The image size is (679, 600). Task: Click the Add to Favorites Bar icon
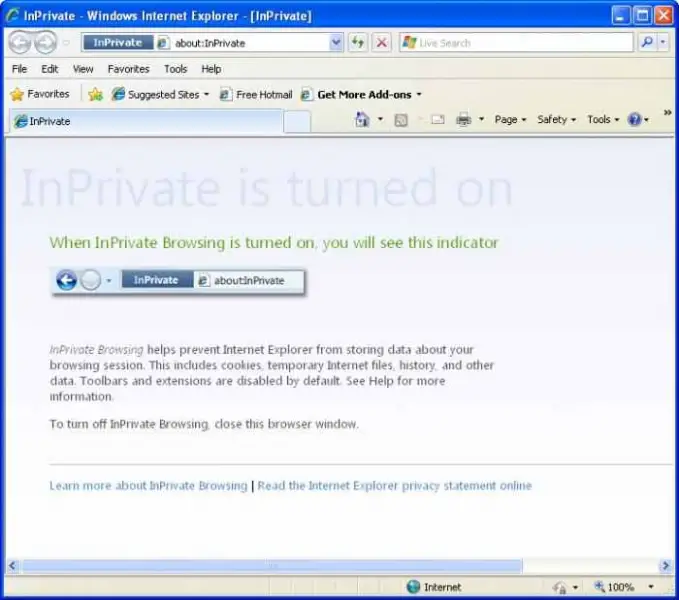point(95,94)
